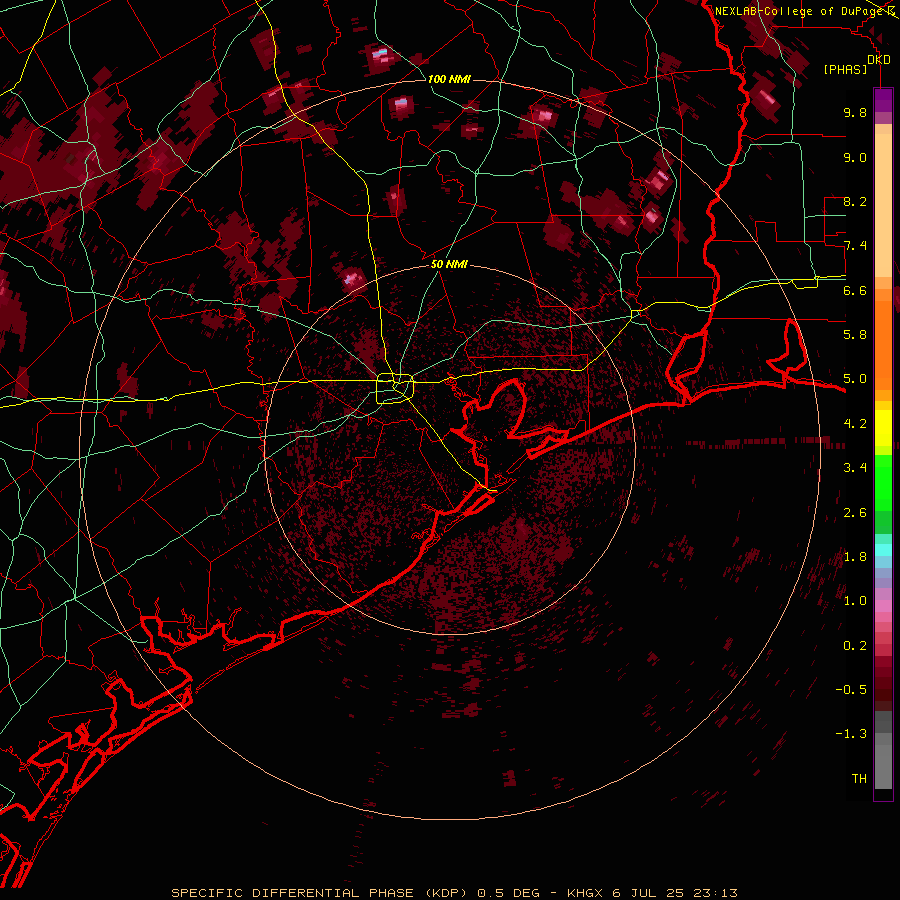Pick the bright green segment of the color bar

[x=883, y=482]
